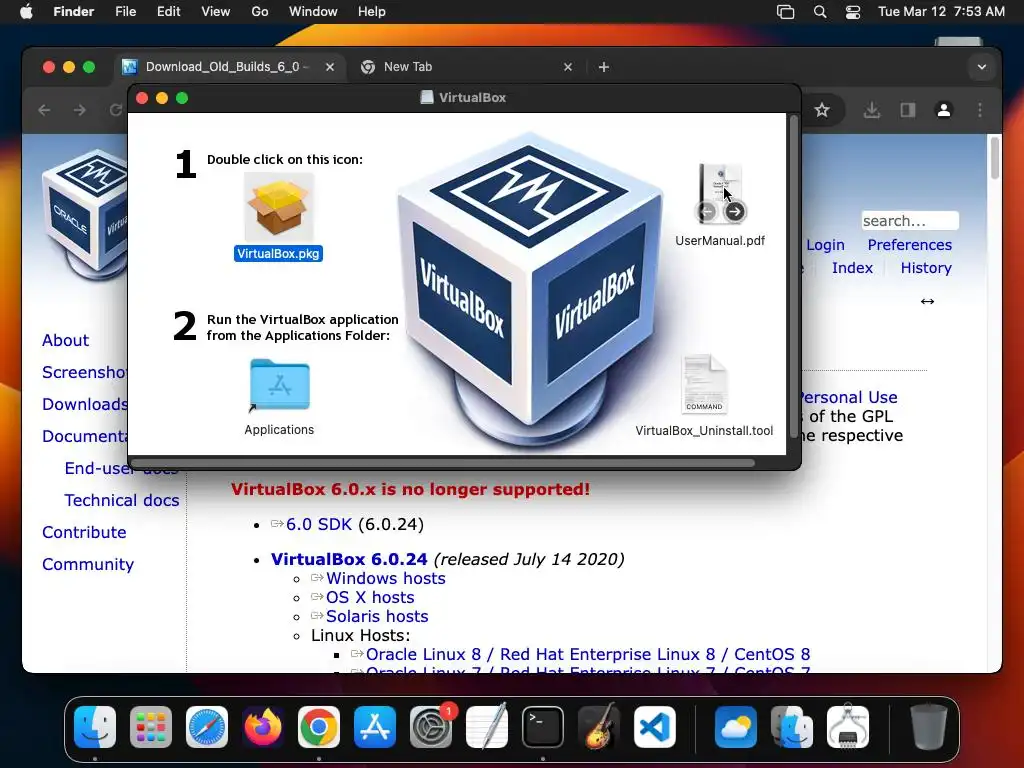Click the previous-page arrow on UserManual preview
The image size is (1024, 768).
pos(707,212)
